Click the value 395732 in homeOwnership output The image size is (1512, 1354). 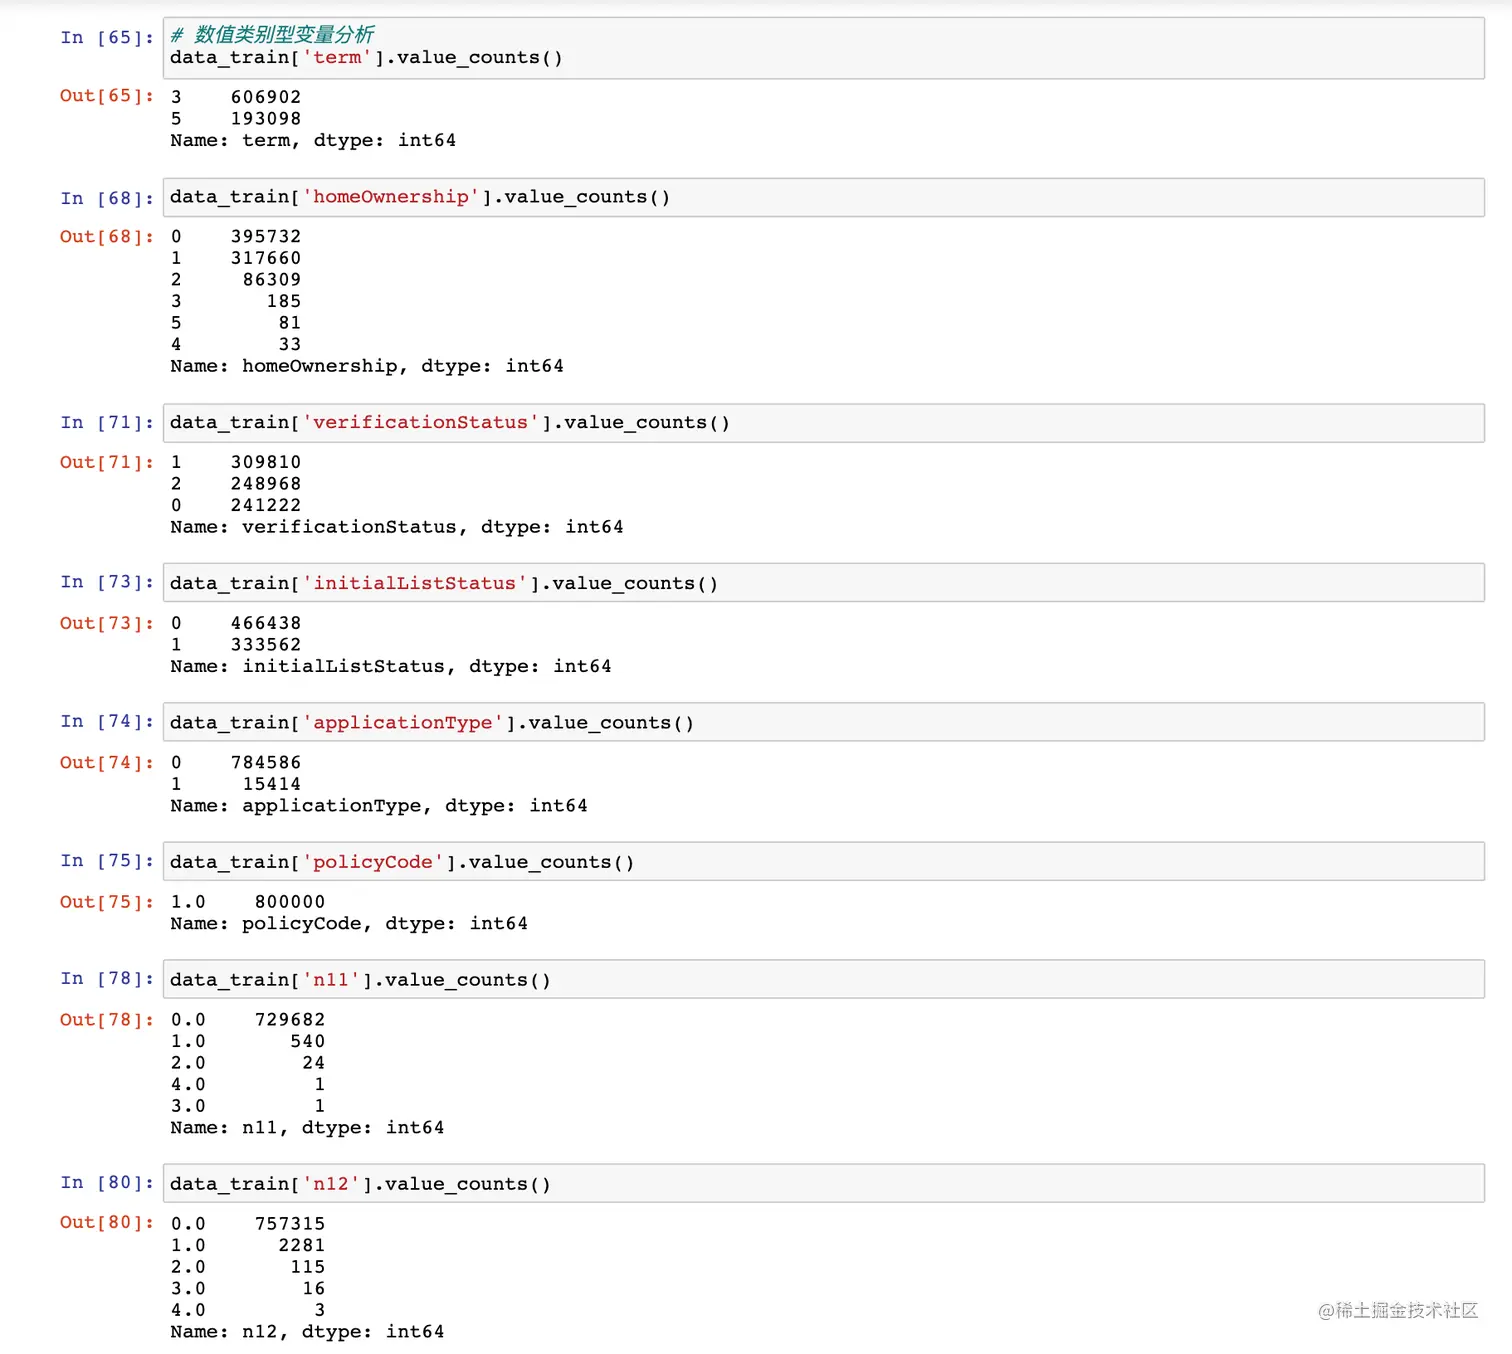[x=266, y=237]
